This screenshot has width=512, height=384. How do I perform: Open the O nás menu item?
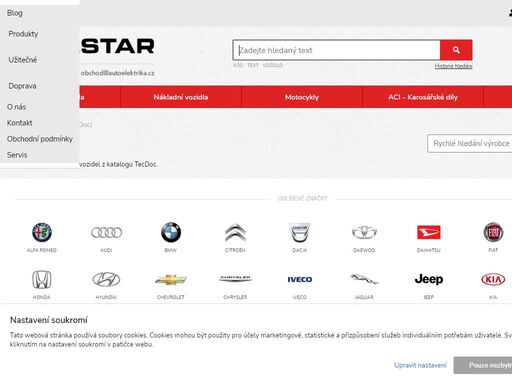[x=16, y=107]
